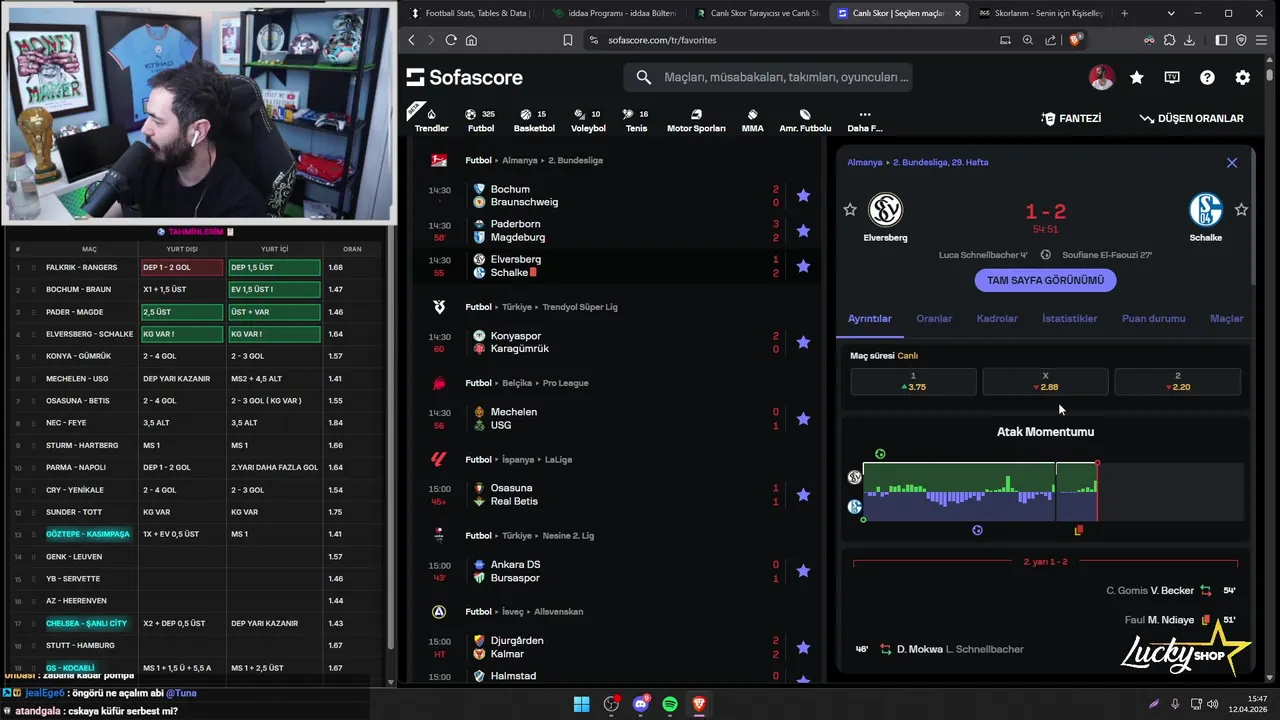Switch to the Puan durumu tab
The image size is (1280, 720).
pyautogui.click(x=1154, y=318)
